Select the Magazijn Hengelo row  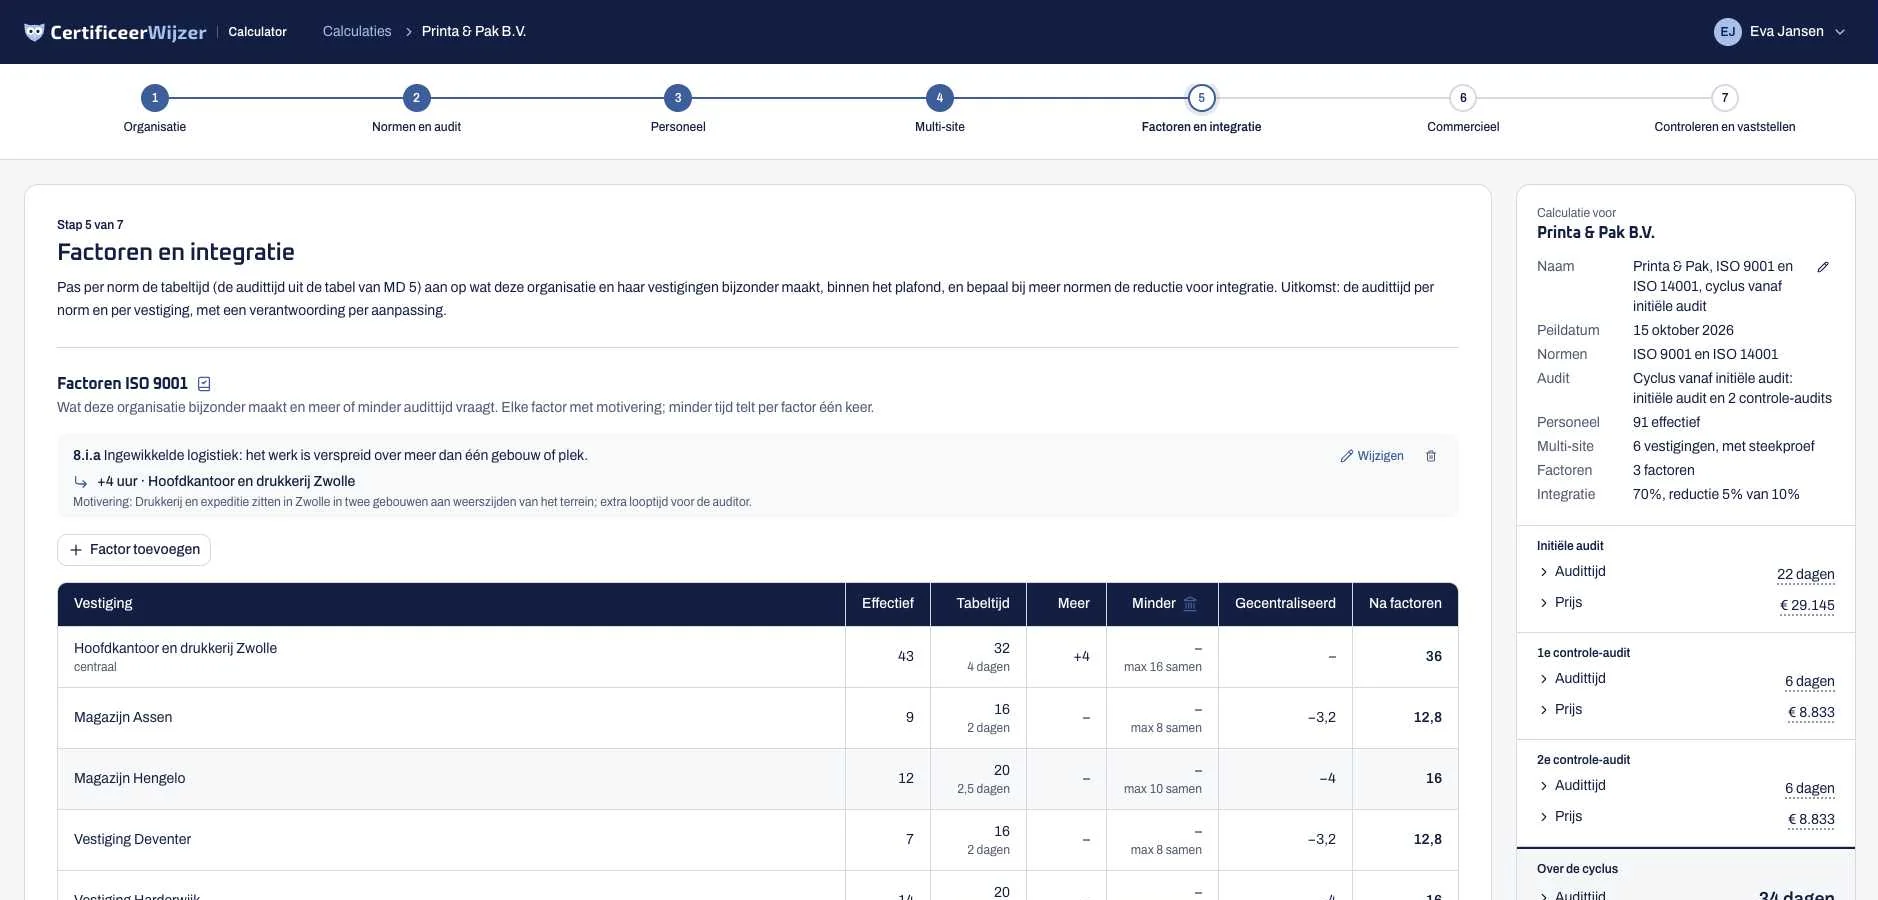[758, 779]
